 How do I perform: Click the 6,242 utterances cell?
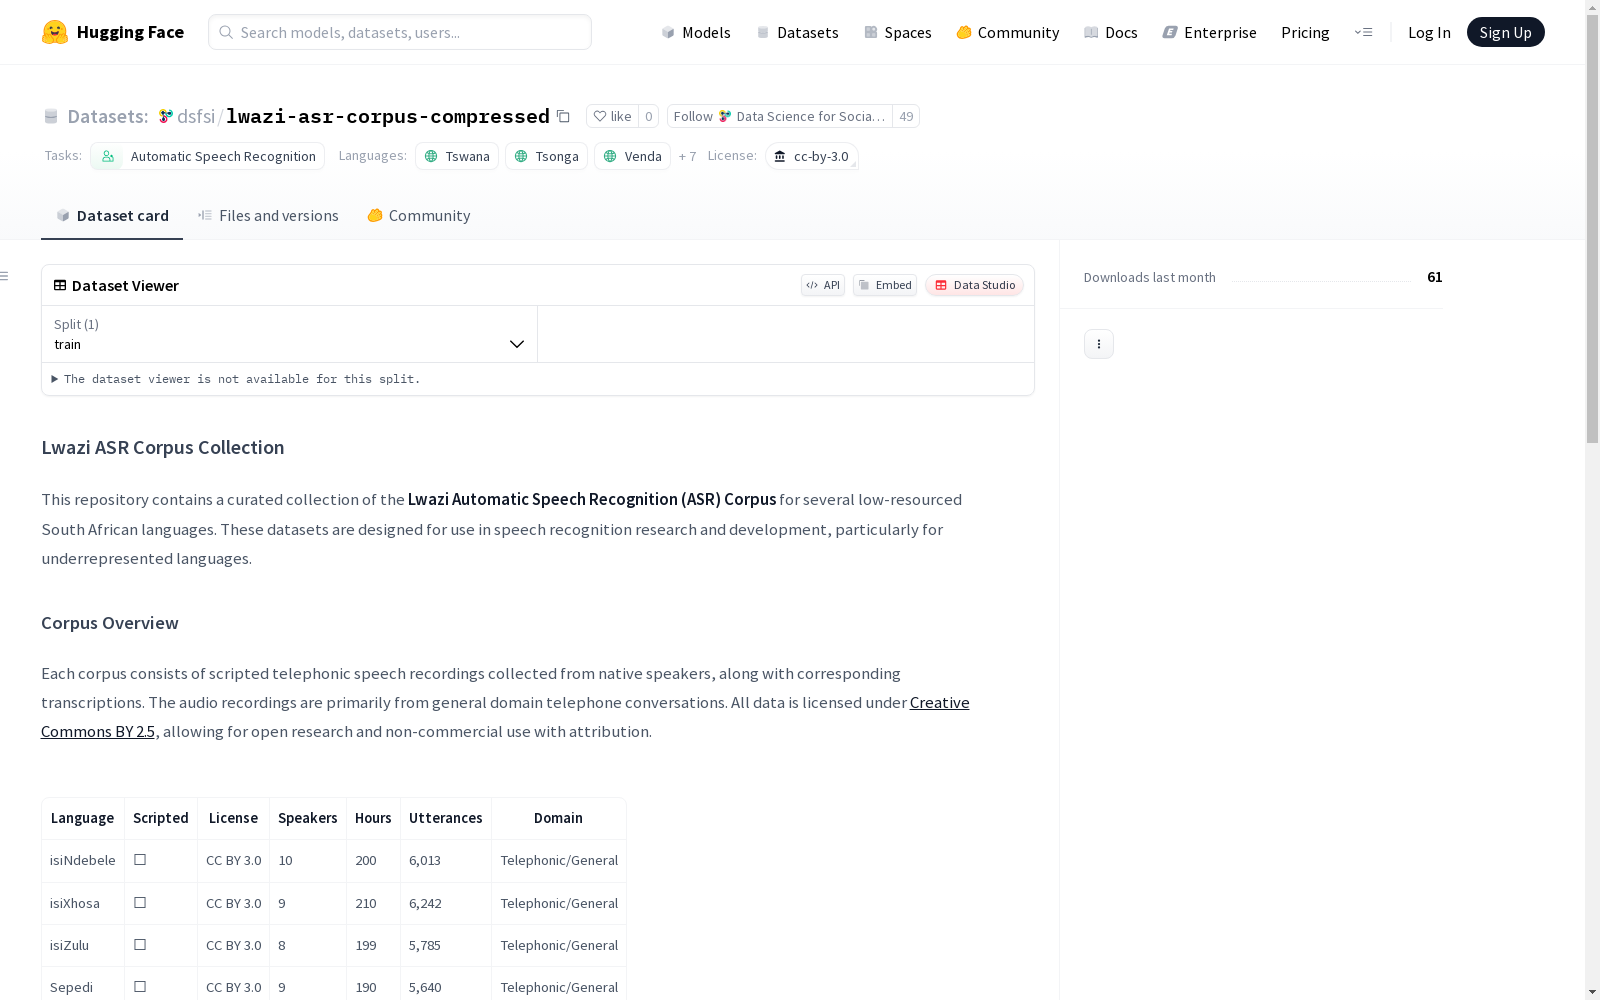click(x=446, y=903)
